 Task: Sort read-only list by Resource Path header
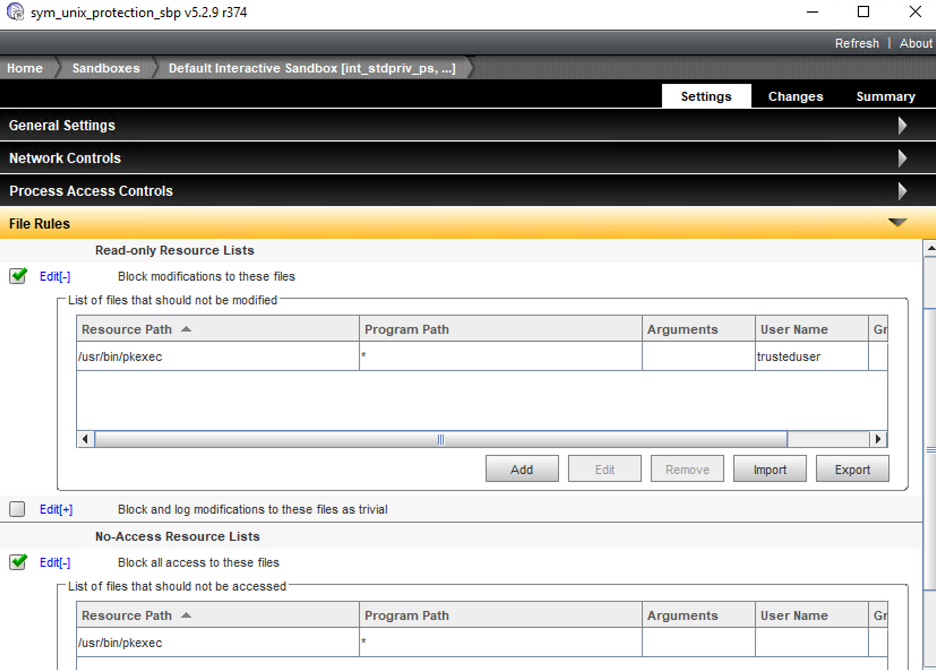pos(218,329)
